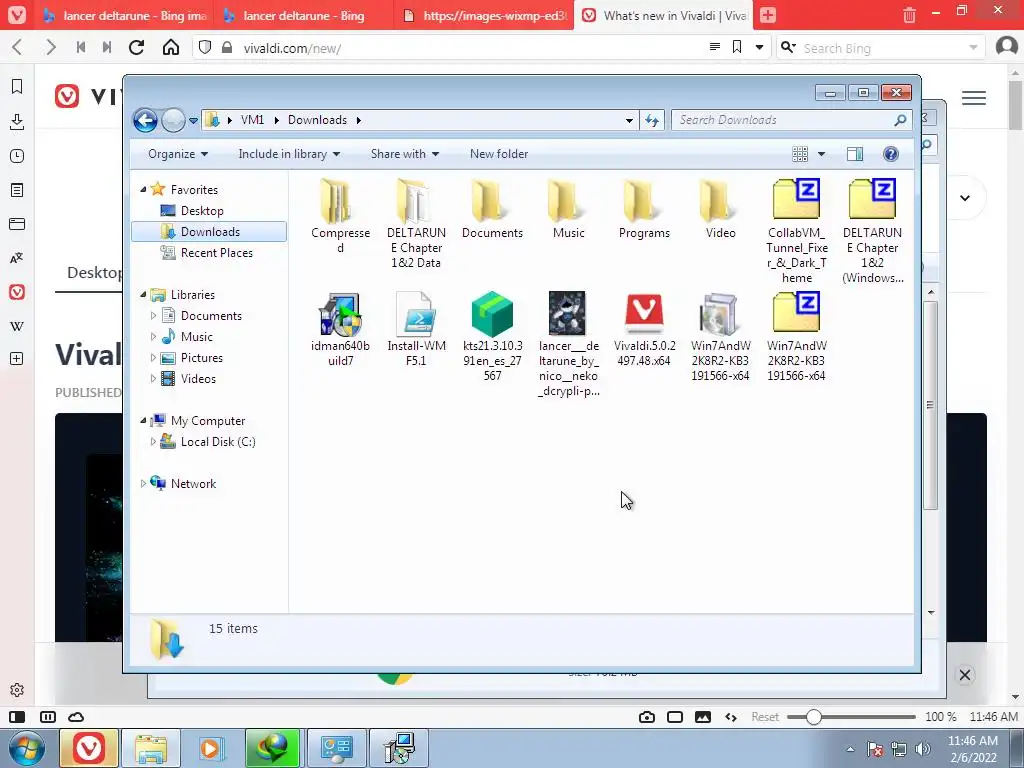Open the Compressed folder
Screen dimensions: 1024x768
point(340,216)
